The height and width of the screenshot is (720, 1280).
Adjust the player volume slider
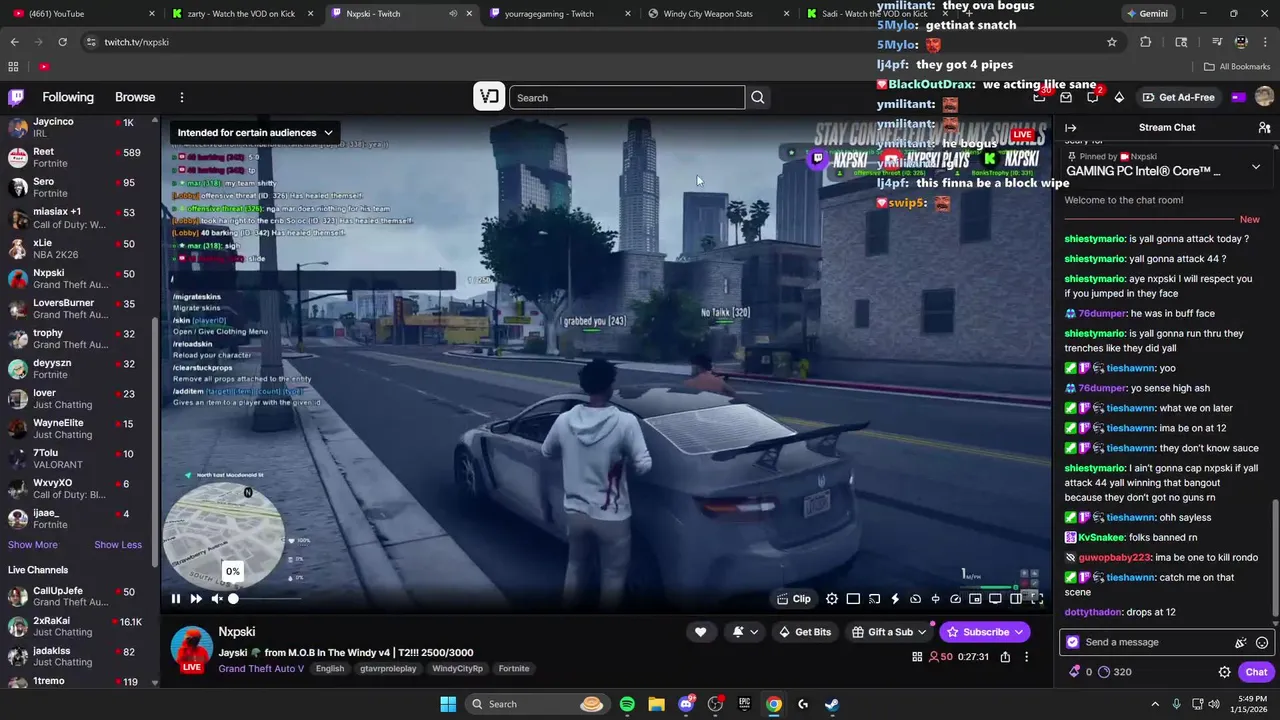pos(265,599)
